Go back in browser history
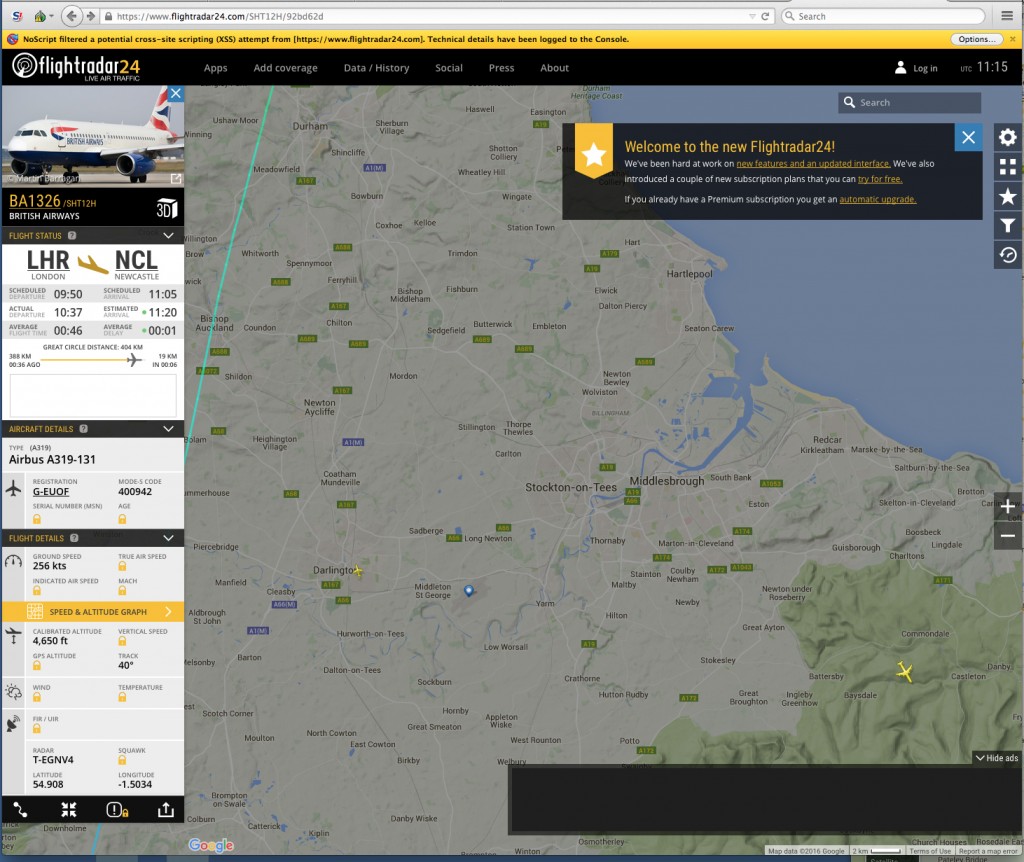Image resolution: width=1024 pixels, height=862 pixels. coord(71,16)
